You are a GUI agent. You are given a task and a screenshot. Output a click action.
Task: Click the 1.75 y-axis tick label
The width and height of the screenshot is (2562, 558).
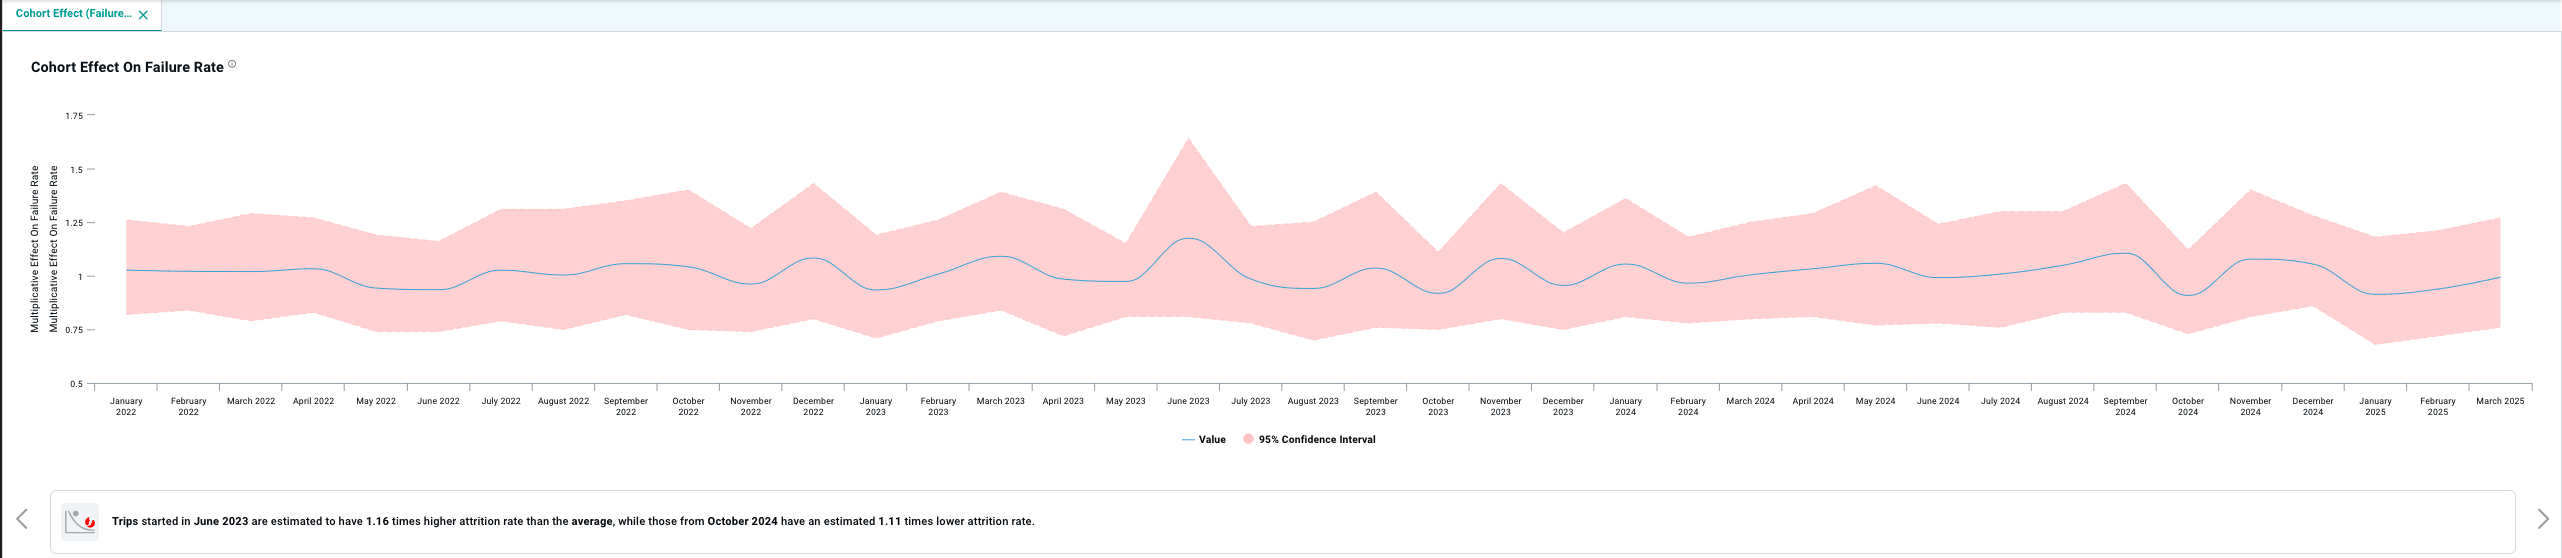[x=74, y=116]
